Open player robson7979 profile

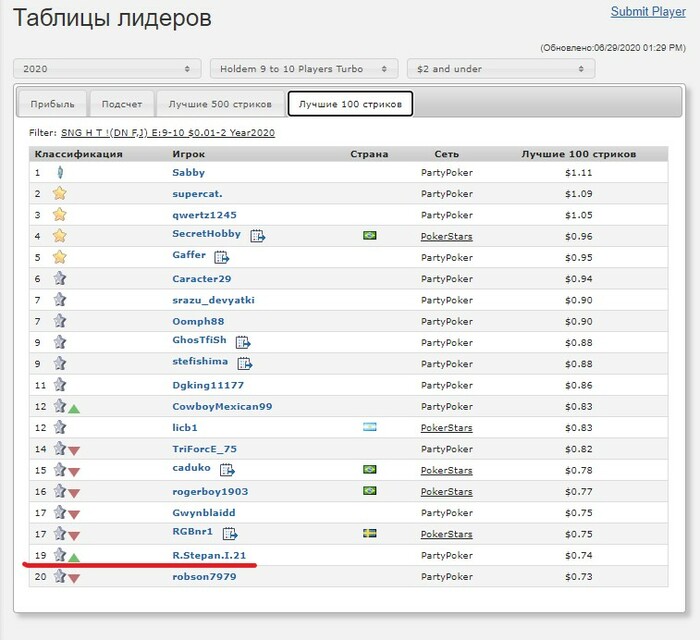pyautogui.click(x=204, y=577)
